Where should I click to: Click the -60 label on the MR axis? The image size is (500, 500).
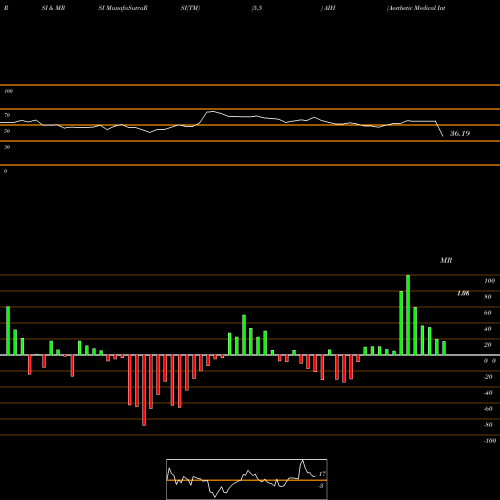(488, 409)
